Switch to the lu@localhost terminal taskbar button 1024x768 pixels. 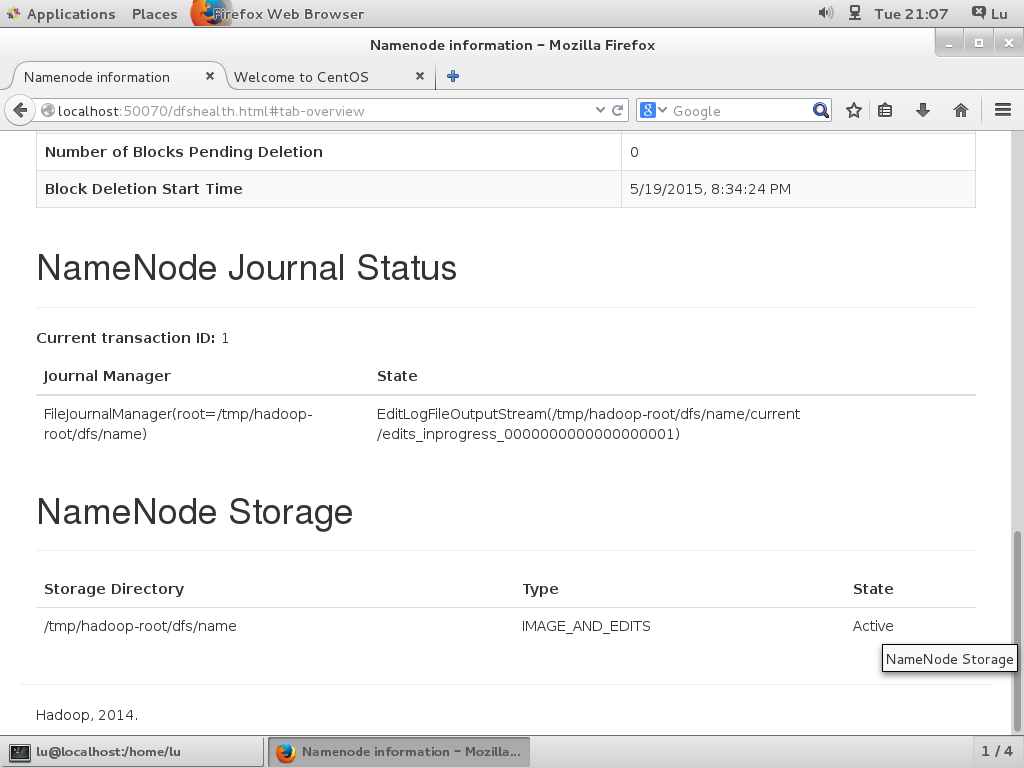[133, 751]
